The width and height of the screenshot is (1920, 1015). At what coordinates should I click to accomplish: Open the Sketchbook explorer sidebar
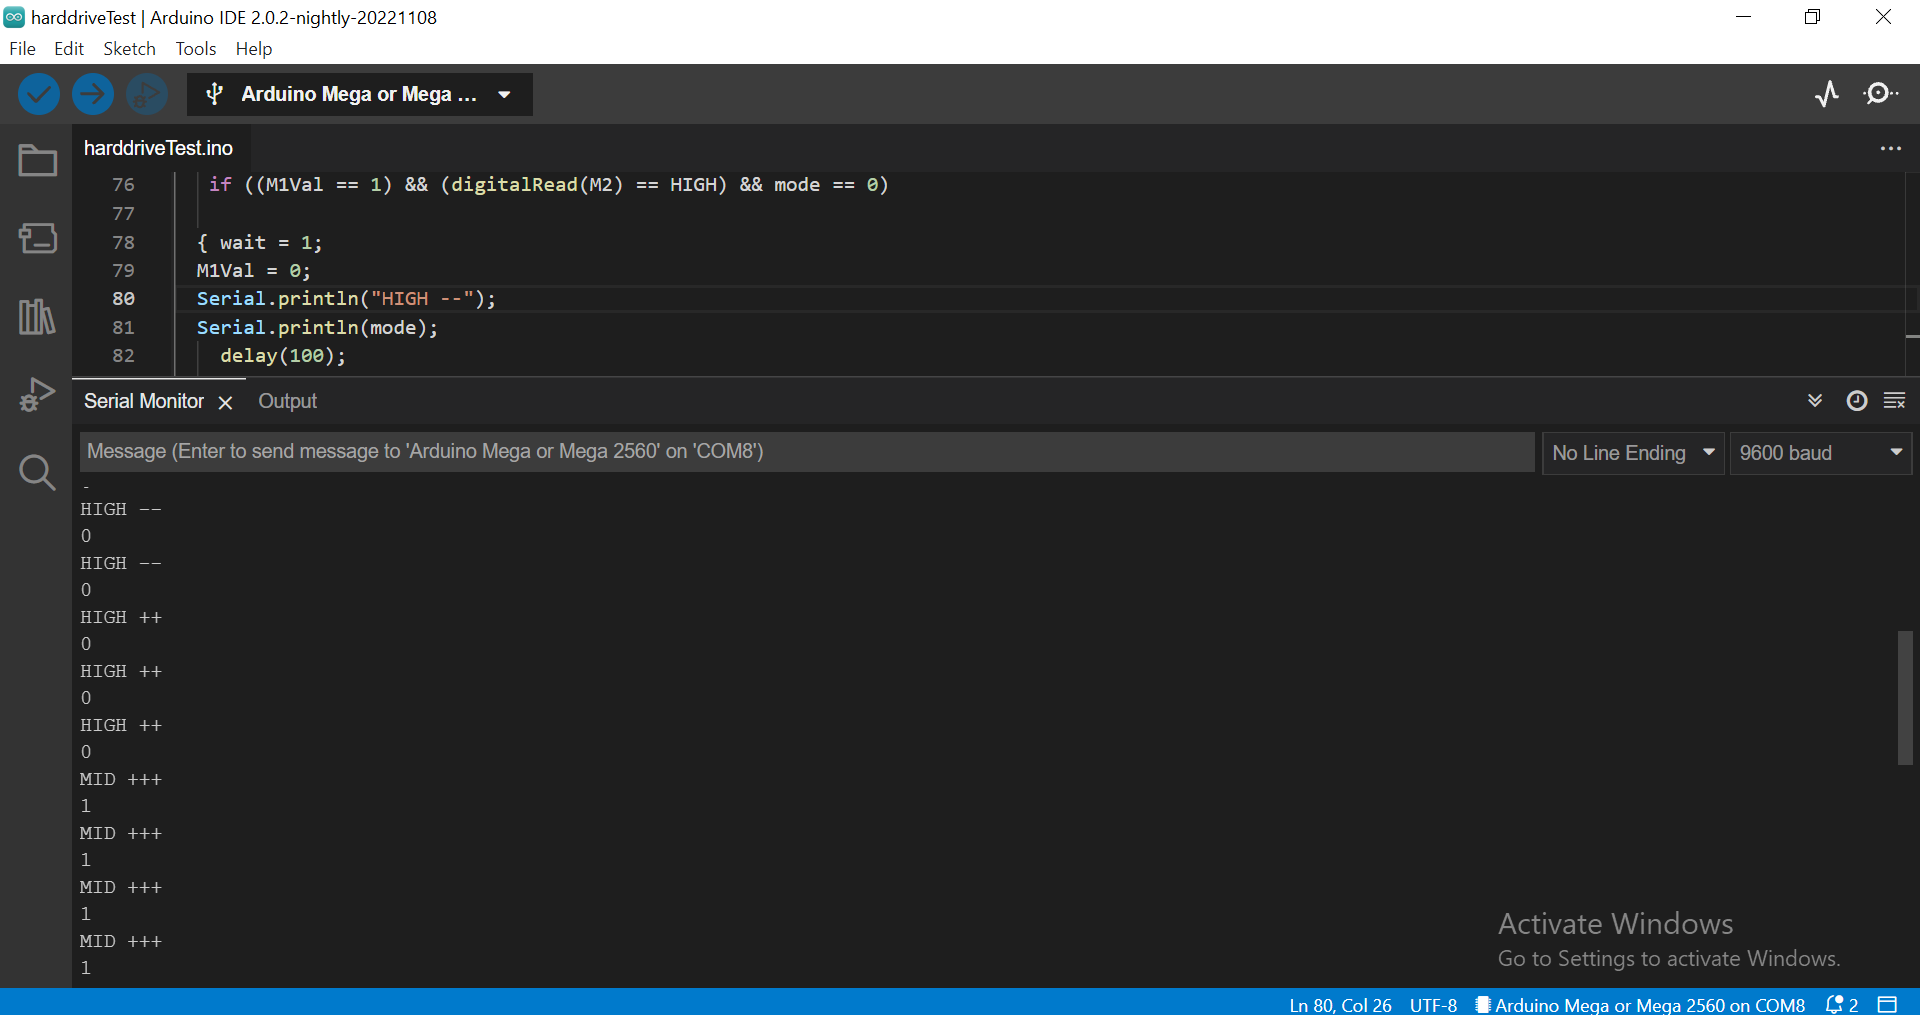[36, 160]
